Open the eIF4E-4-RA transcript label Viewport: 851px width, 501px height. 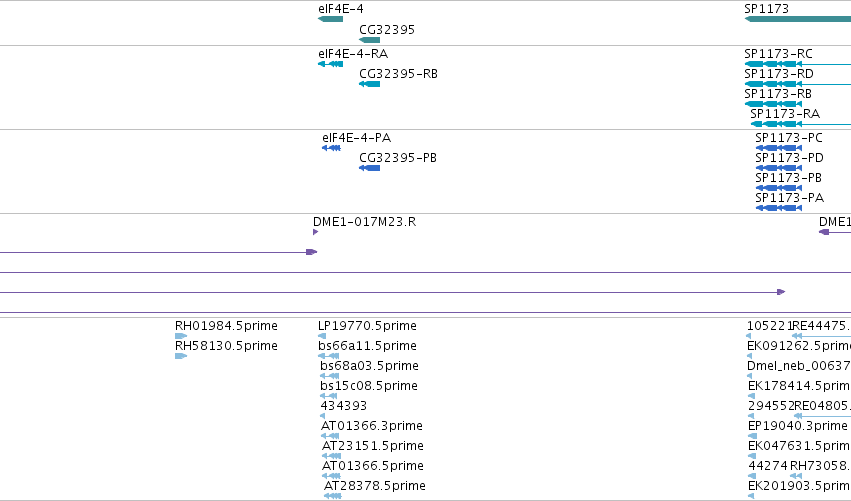point(353,54)
